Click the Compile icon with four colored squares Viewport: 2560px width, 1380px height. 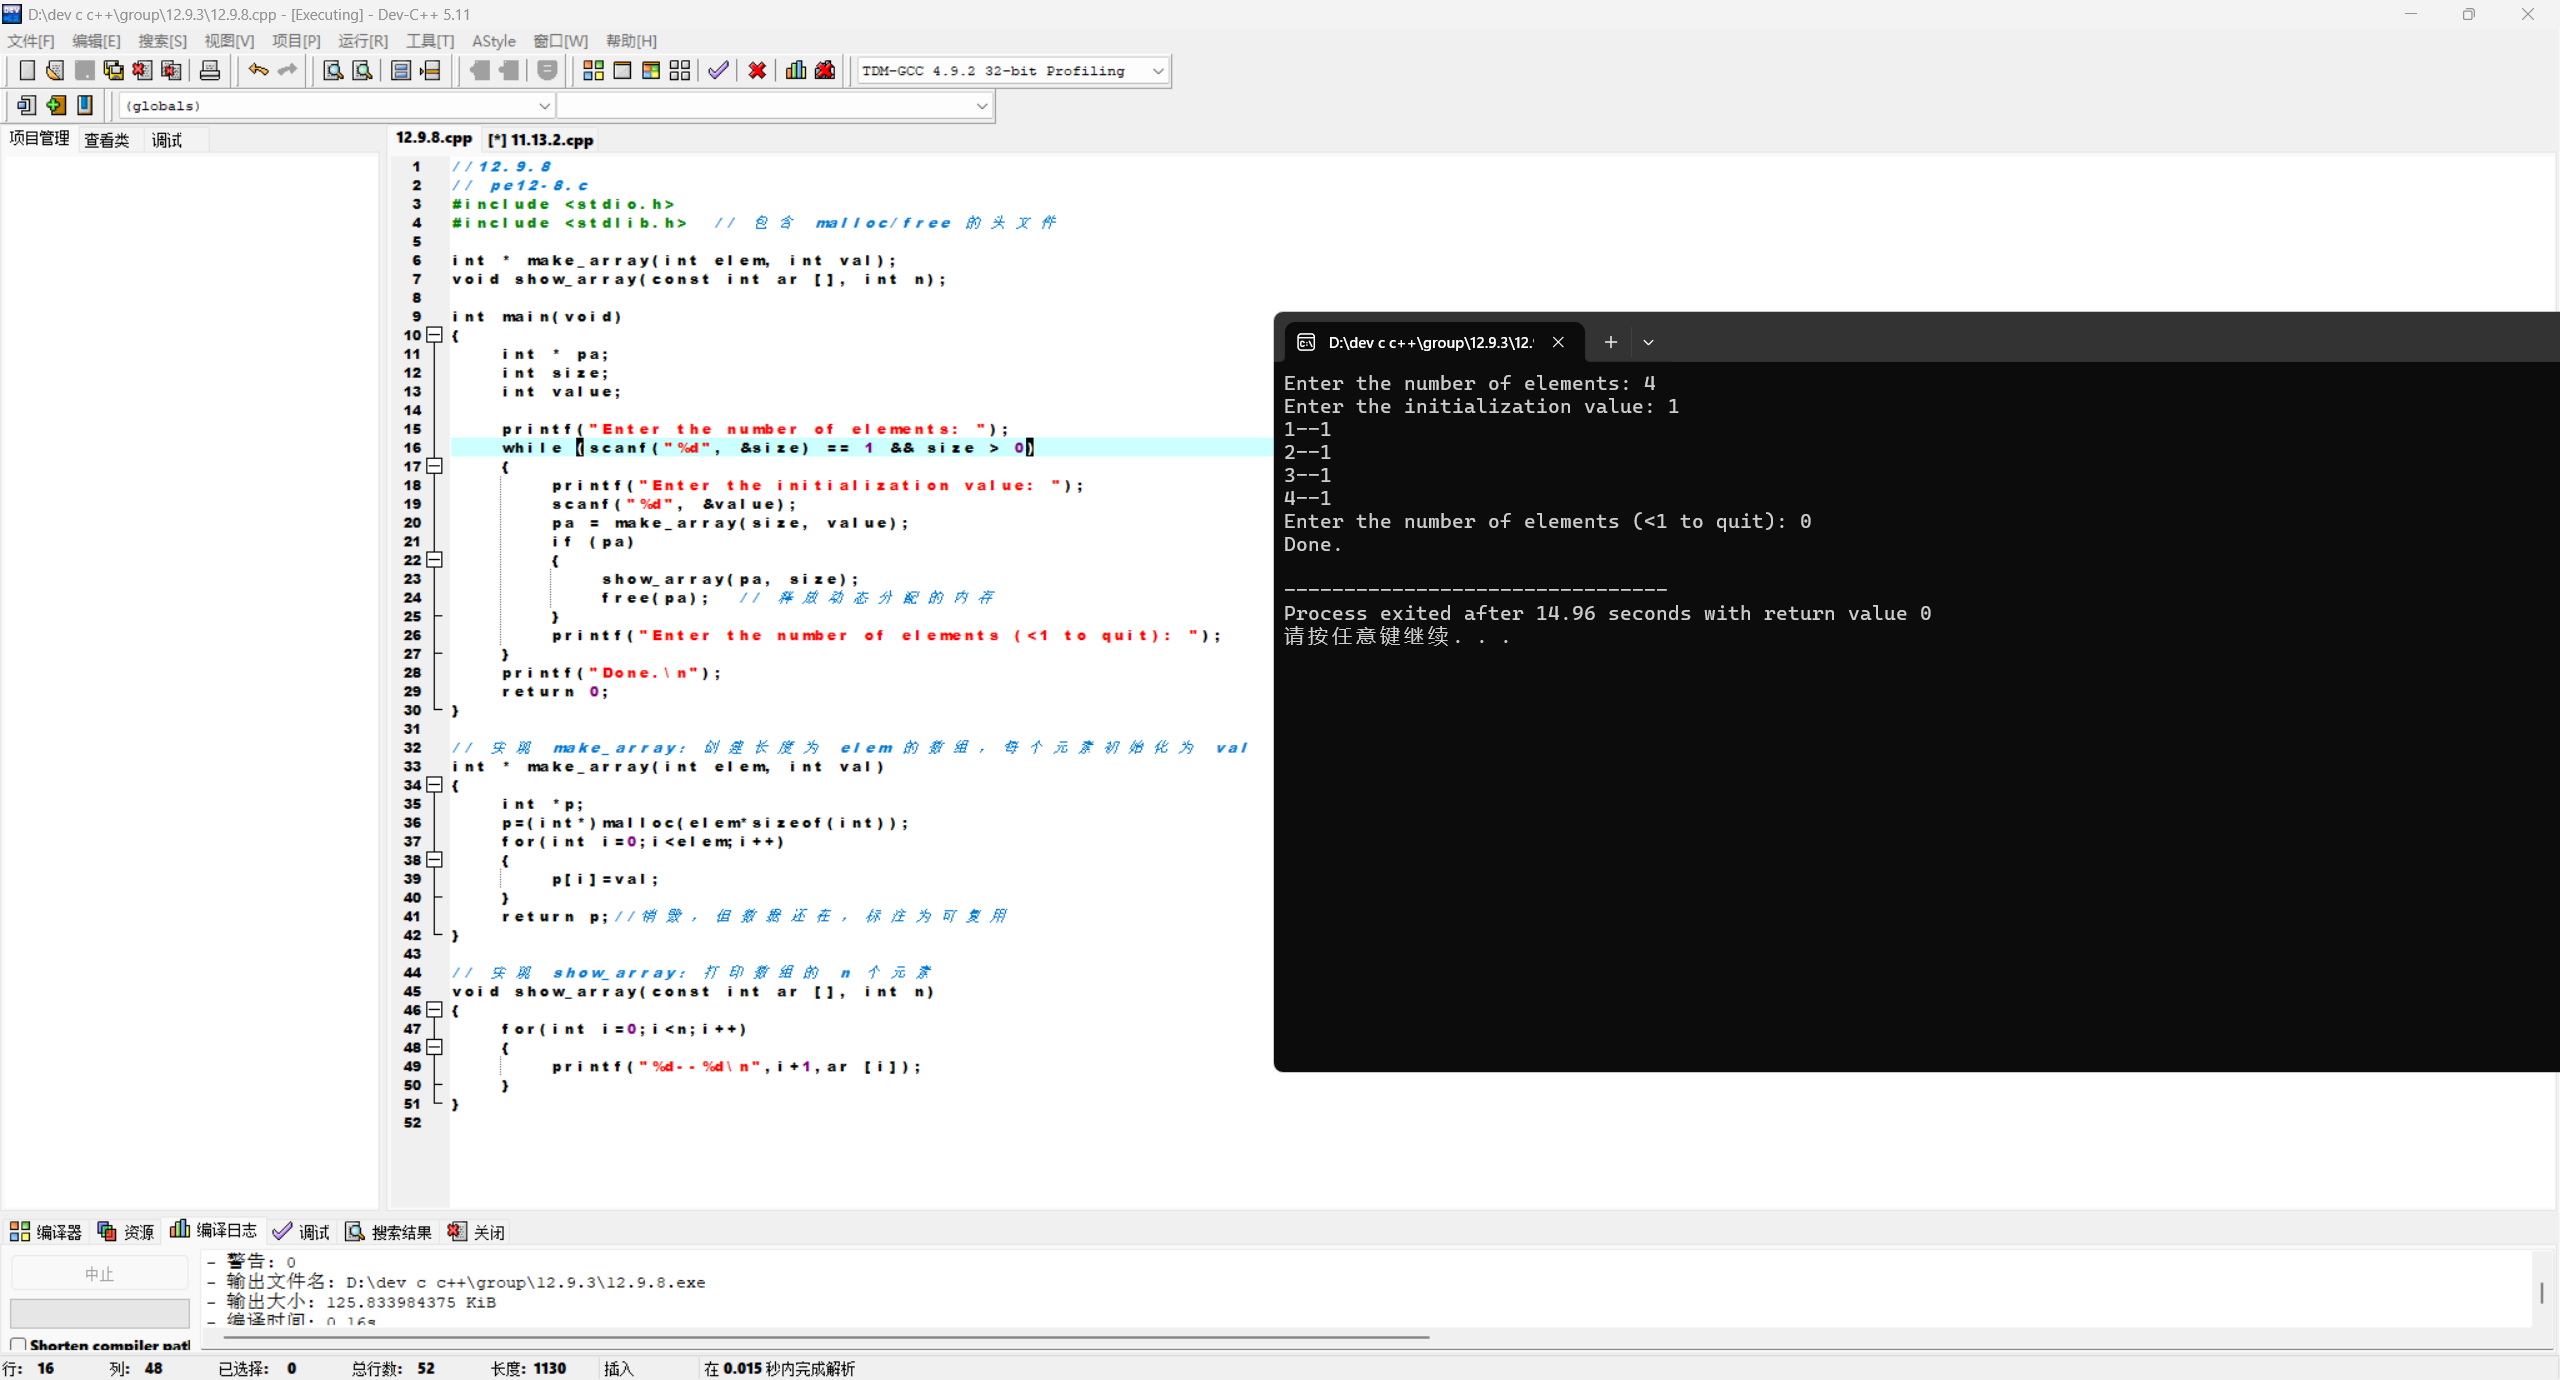pos(593,70)
